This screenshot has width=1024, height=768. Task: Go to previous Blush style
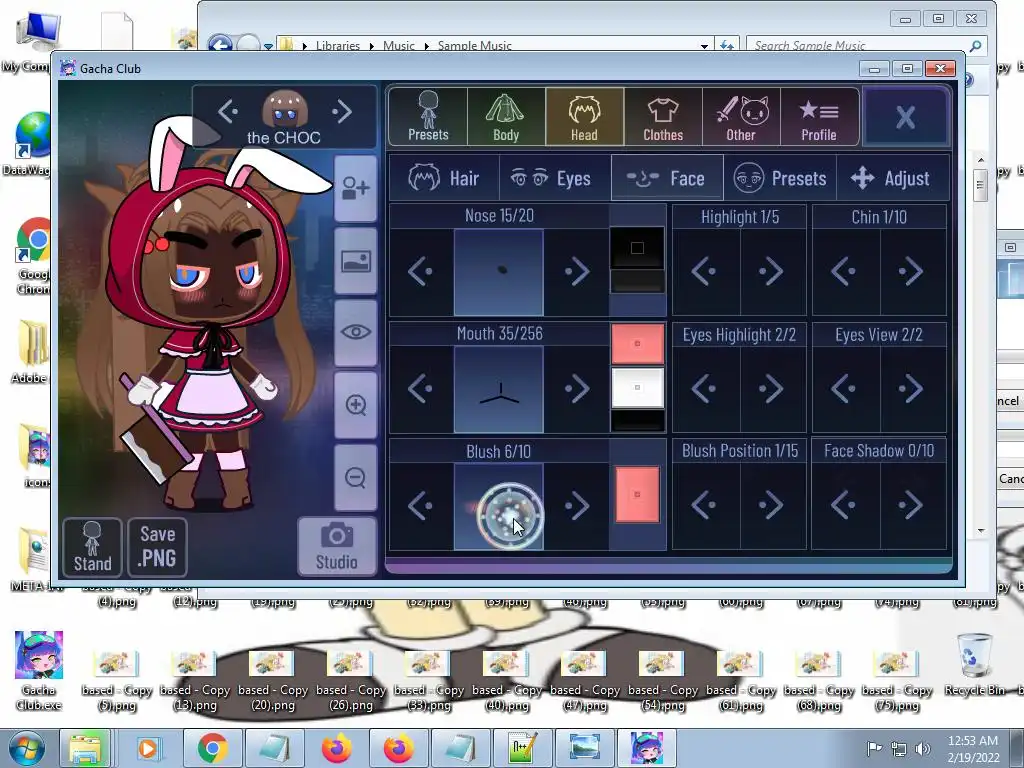pyautogui.click(x=421, y=505)
